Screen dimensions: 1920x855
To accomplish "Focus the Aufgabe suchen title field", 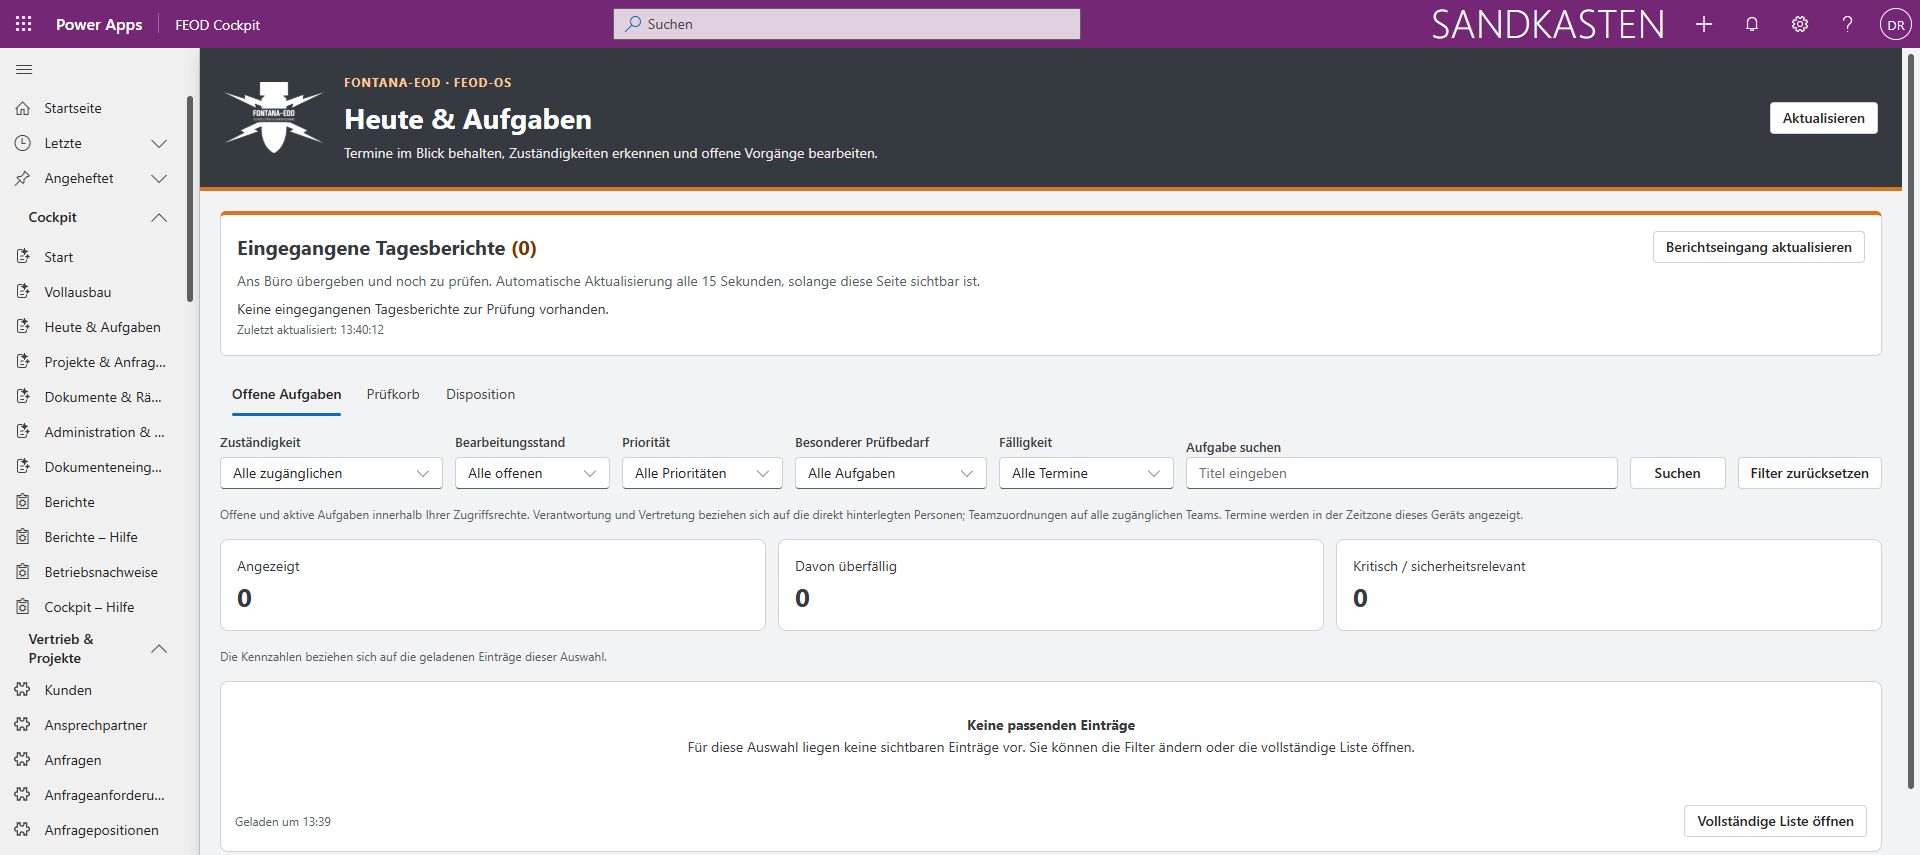I will (x=1401, y=473).
